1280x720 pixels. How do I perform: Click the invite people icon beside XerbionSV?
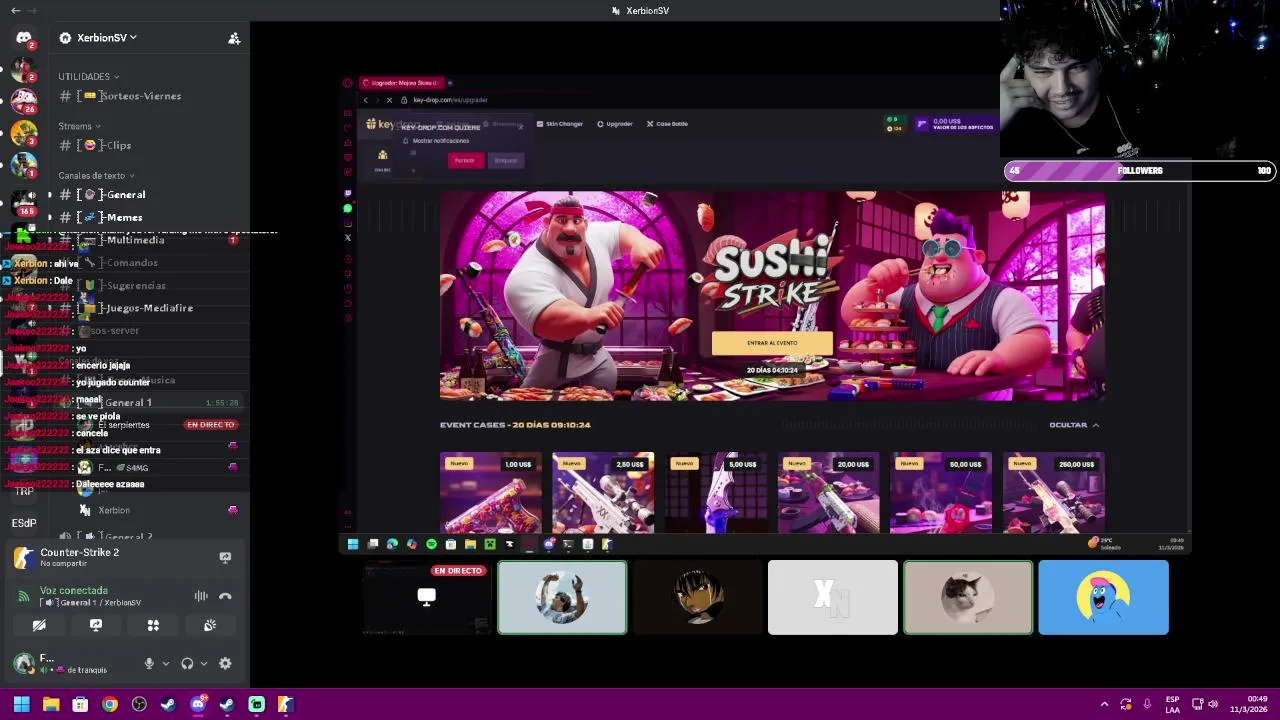click(x=234, y=38)
